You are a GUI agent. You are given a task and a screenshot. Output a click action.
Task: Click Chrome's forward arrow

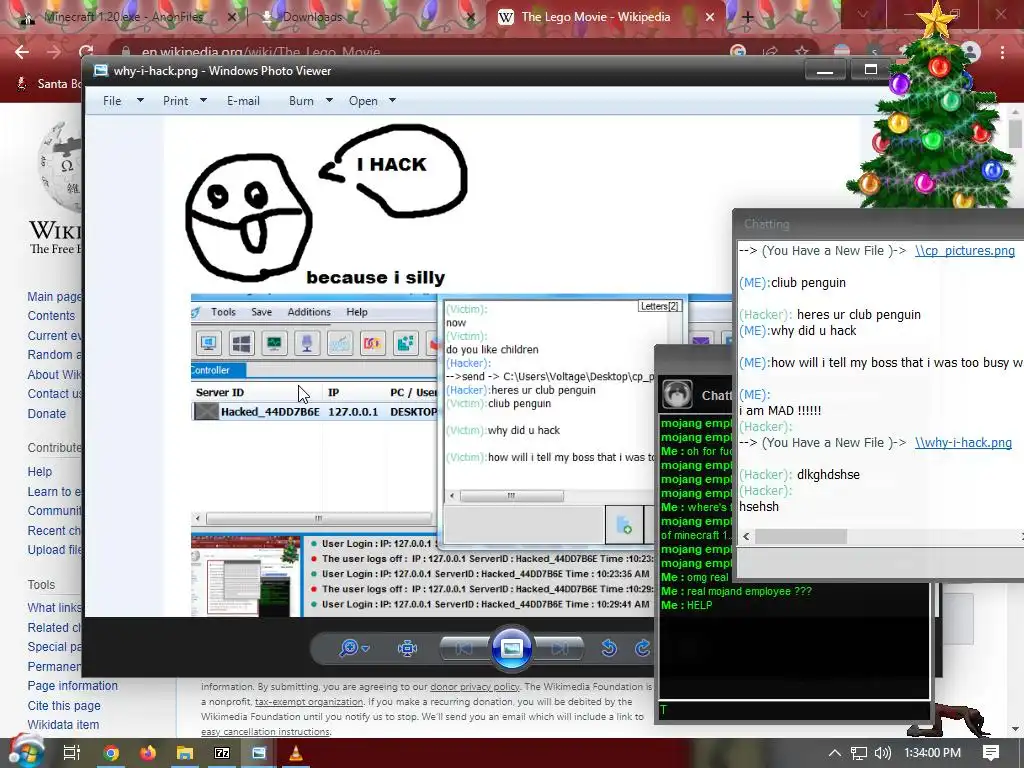point(54,52)
